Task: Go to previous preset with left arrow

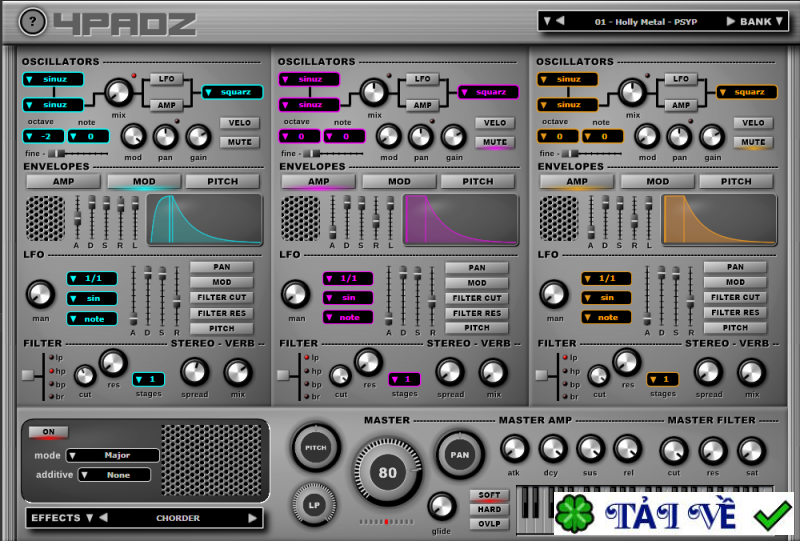Action: click(560, 21)
